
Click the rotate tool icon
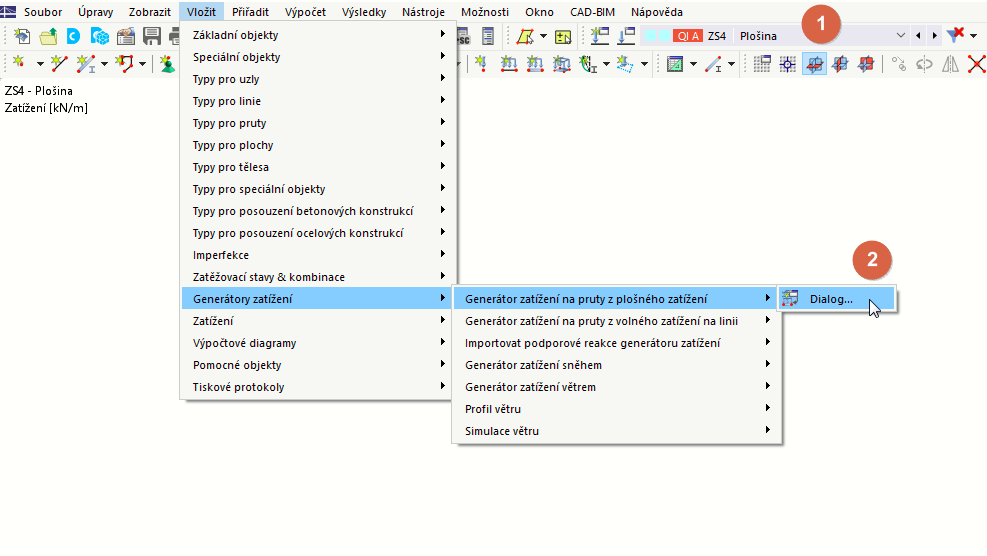pyautogui.click(x=925, y=64)
